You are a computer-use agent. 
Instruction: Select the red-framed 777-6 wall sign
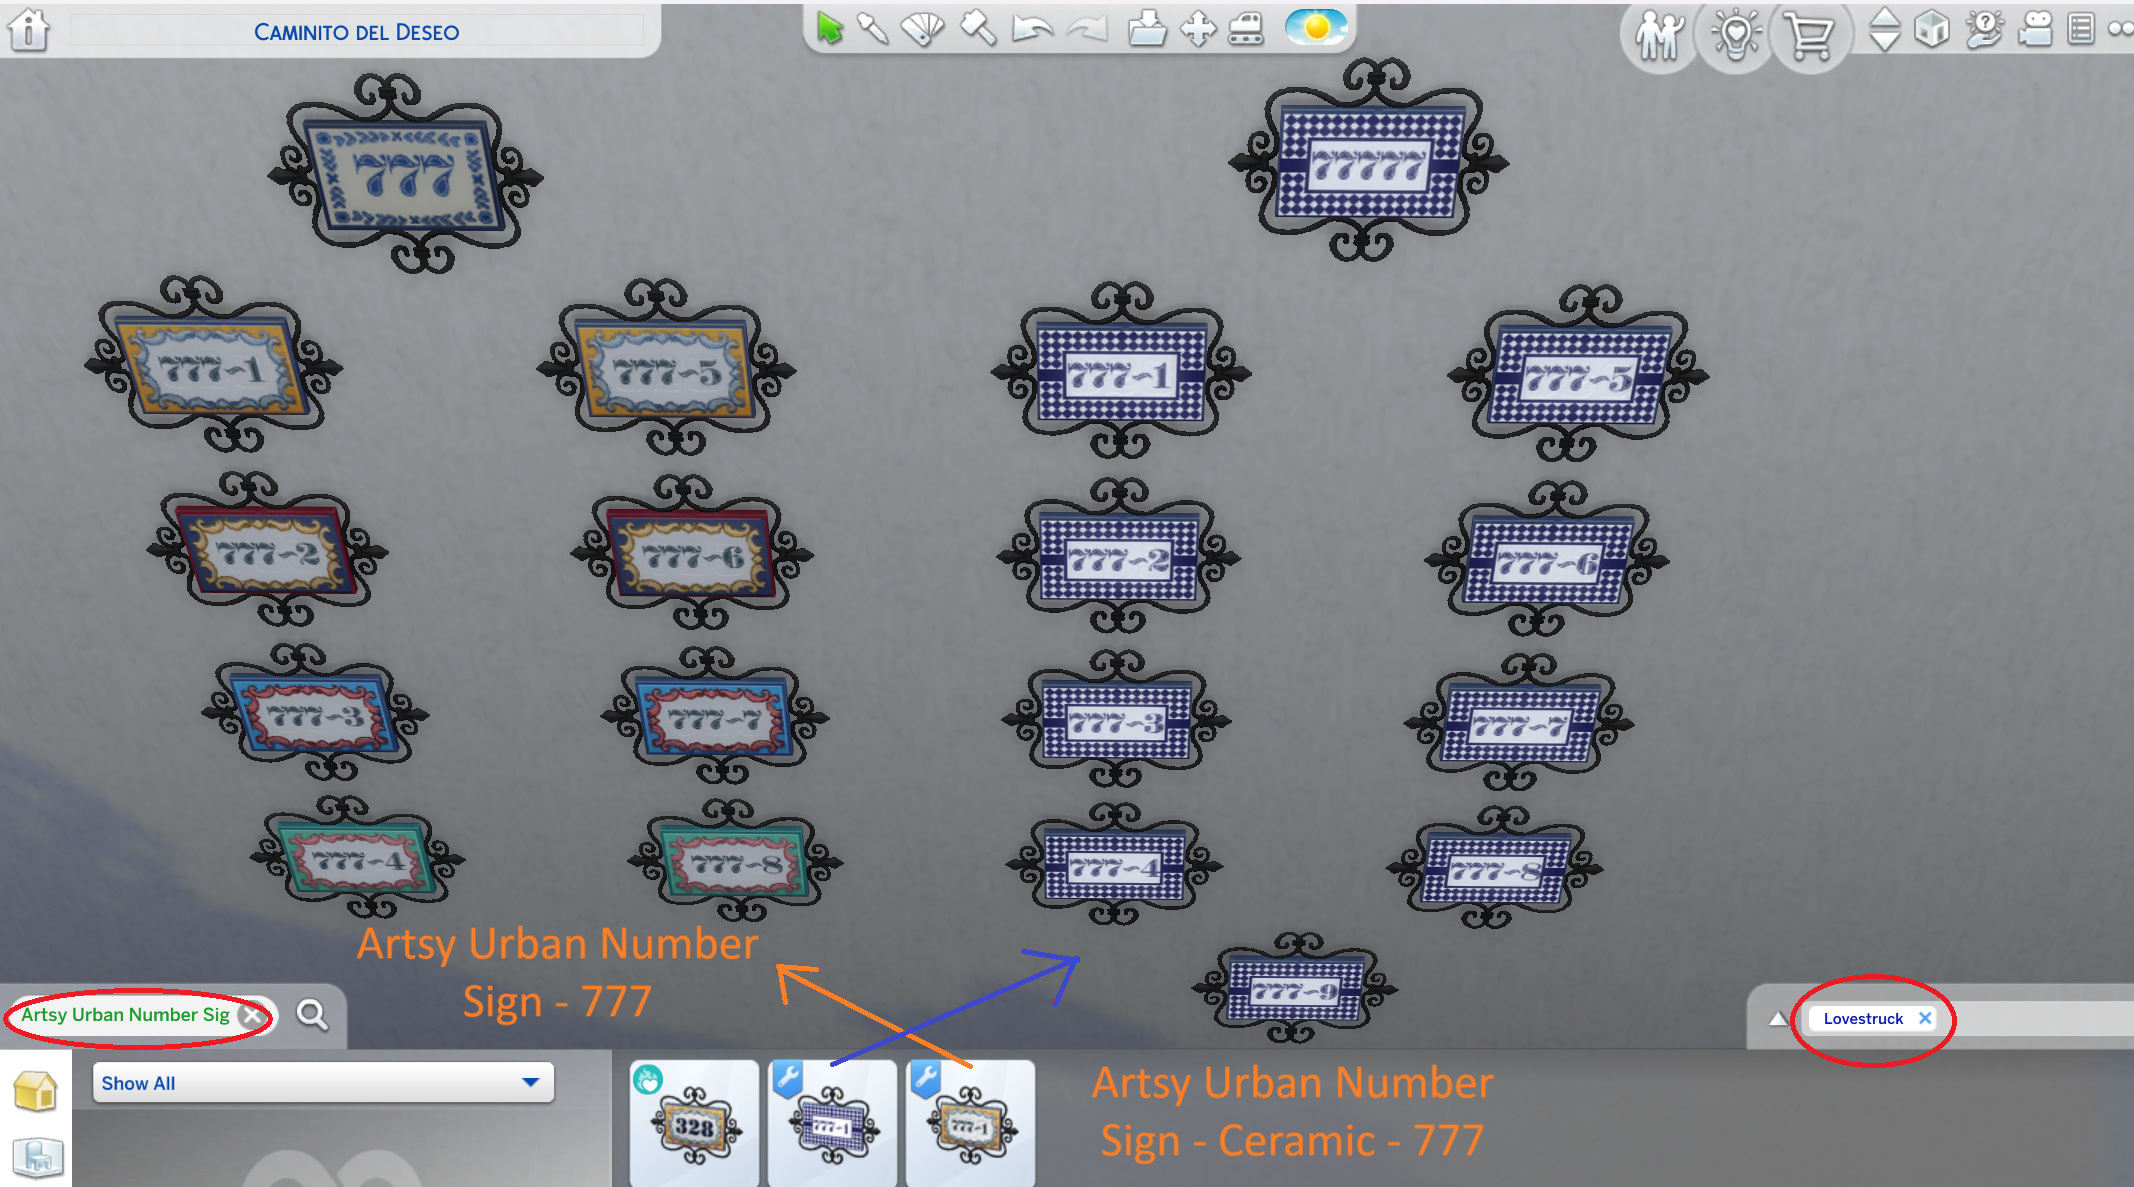click(692, 553)
